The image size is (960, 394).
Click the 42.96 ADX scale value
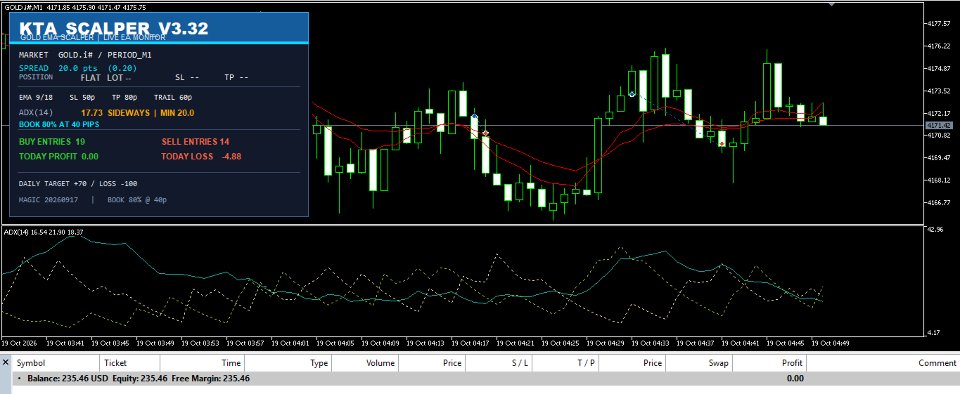(x=937, y=229)
